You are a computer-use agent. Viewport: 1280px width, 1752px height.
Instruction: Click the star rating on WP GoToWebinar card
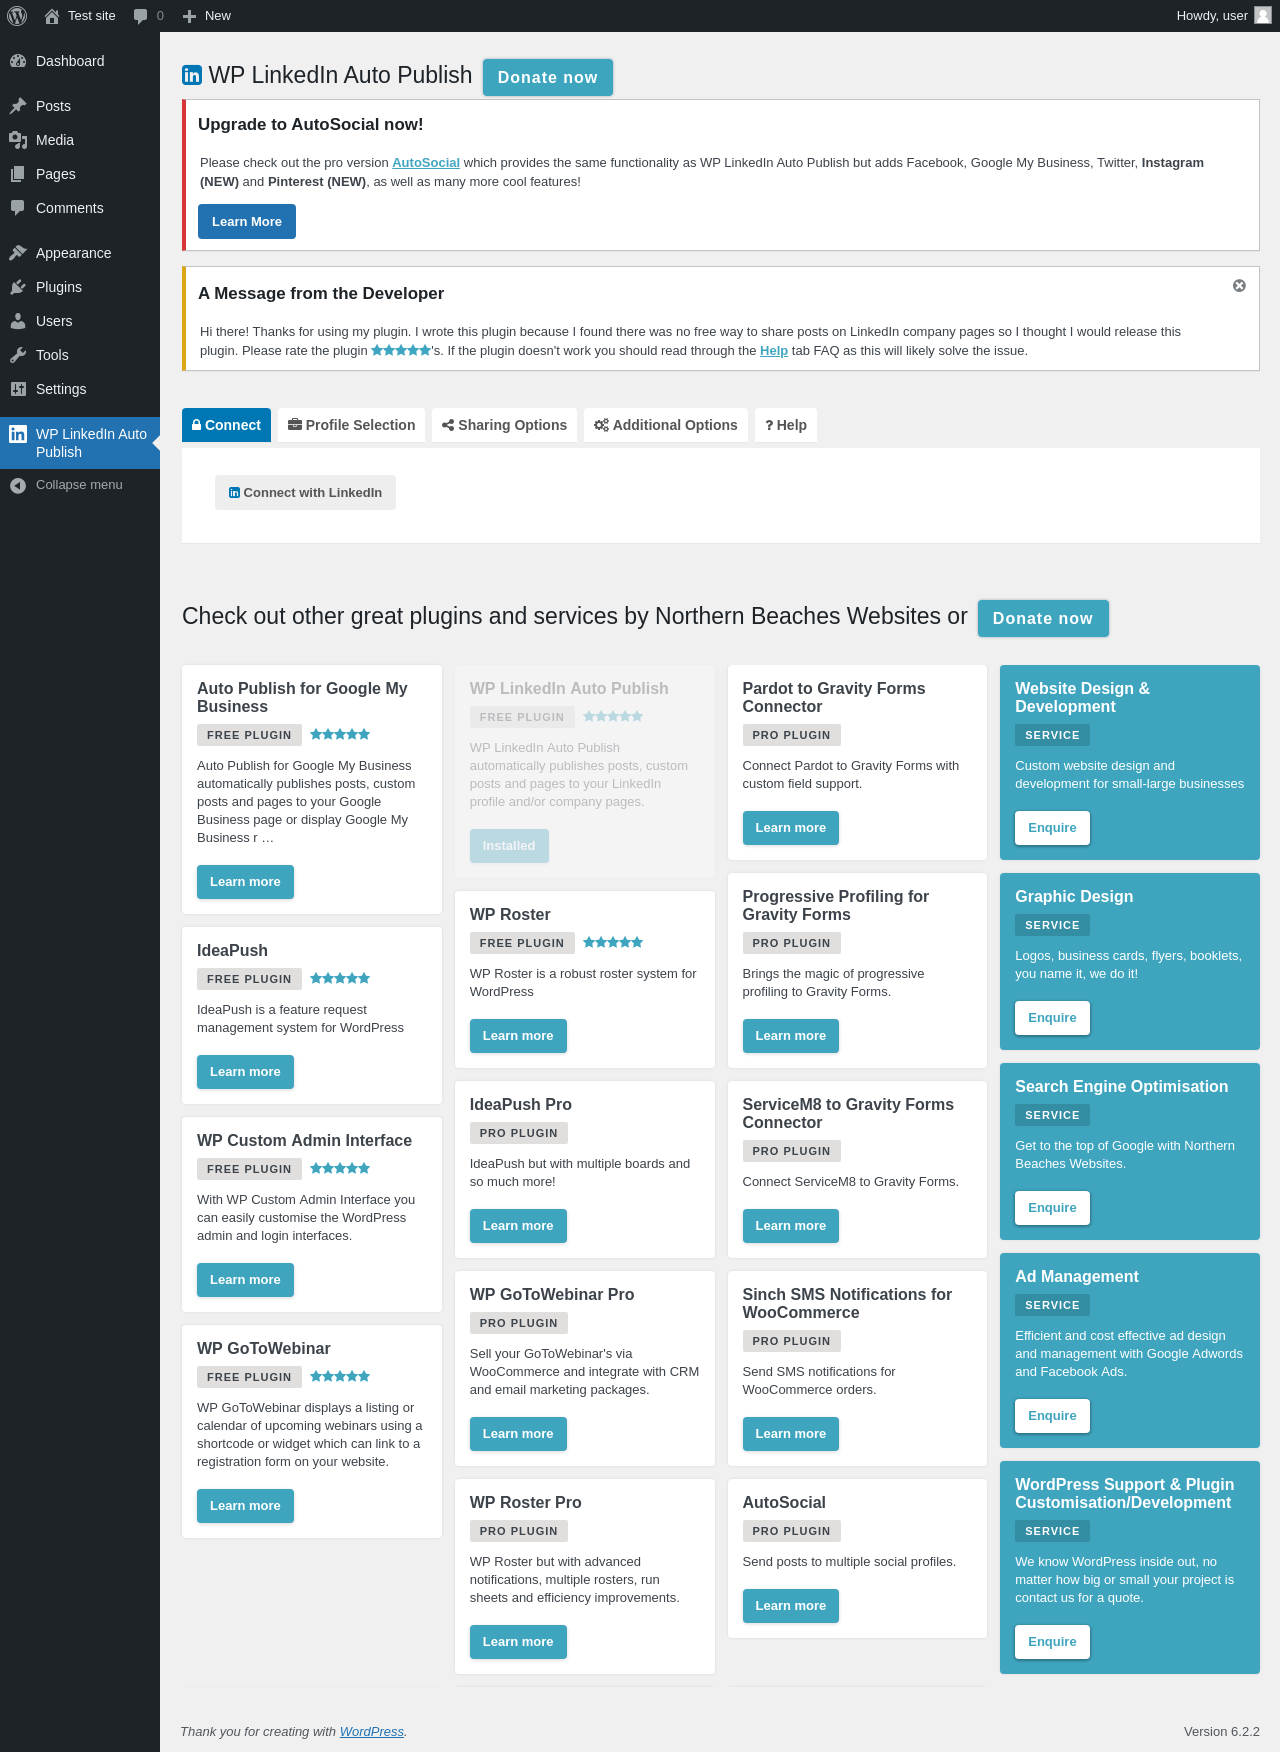tap(340, 1376)
